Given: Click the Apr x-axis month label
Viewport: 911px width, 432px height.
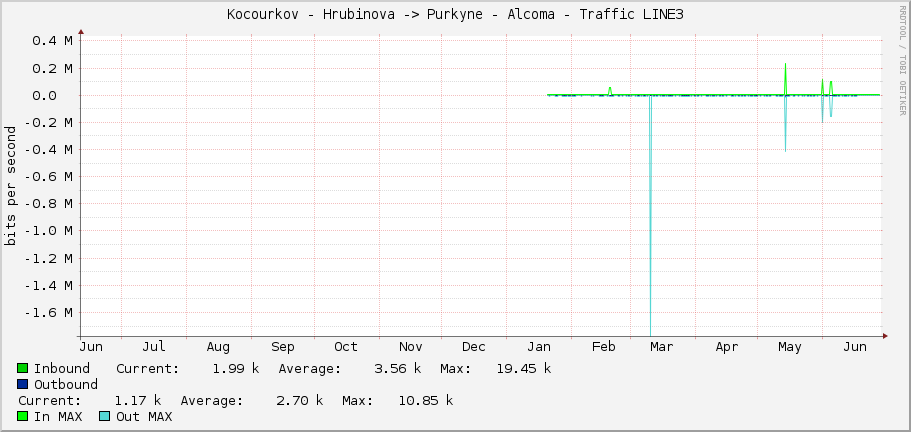Looking at the screenshot, I should 727,347.
